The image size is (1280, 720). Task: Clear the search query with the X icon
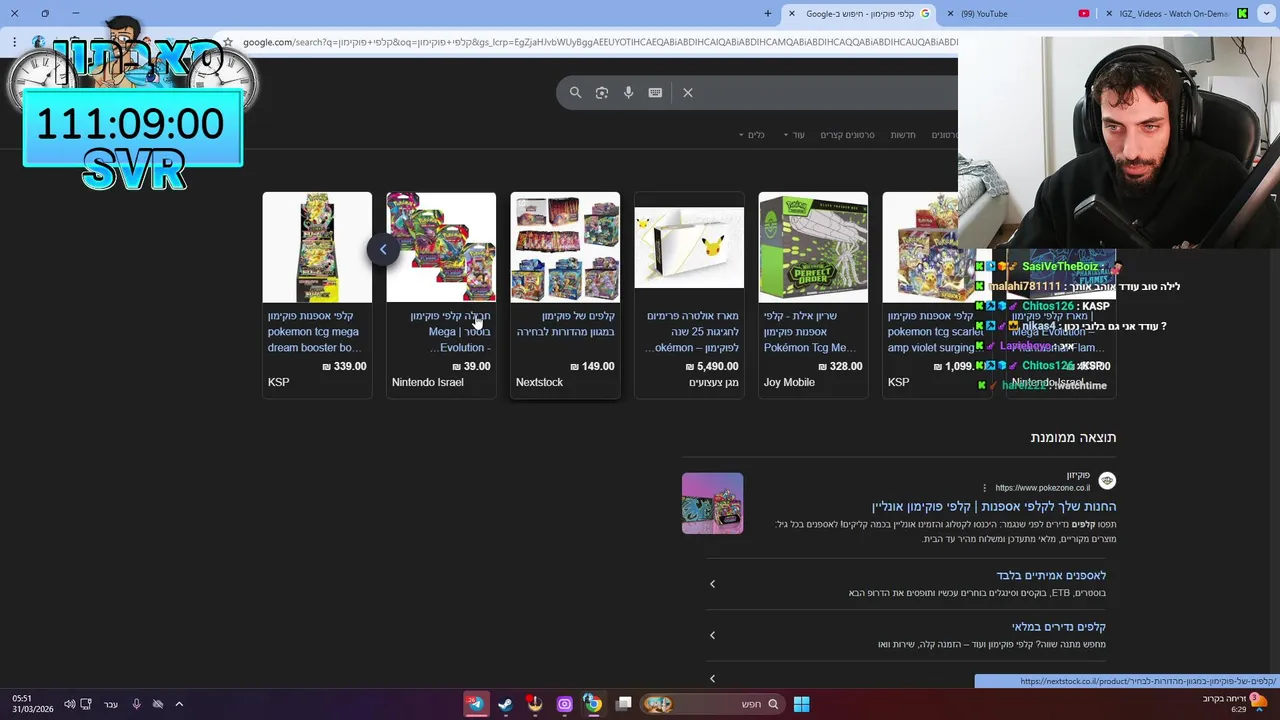tap(688, 92)
